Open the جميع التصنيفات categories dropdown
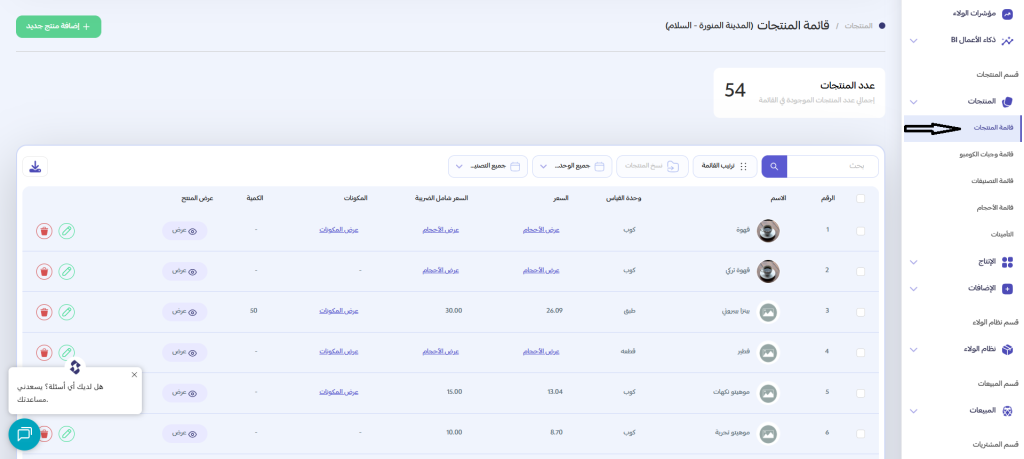This screenshot has height=459, width=1024. pos(487,166)
